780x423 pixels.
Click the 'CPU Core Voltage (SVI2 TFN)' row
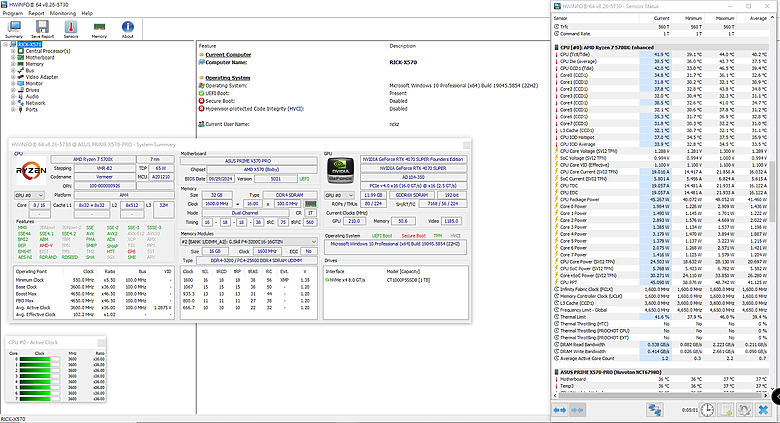661,151
